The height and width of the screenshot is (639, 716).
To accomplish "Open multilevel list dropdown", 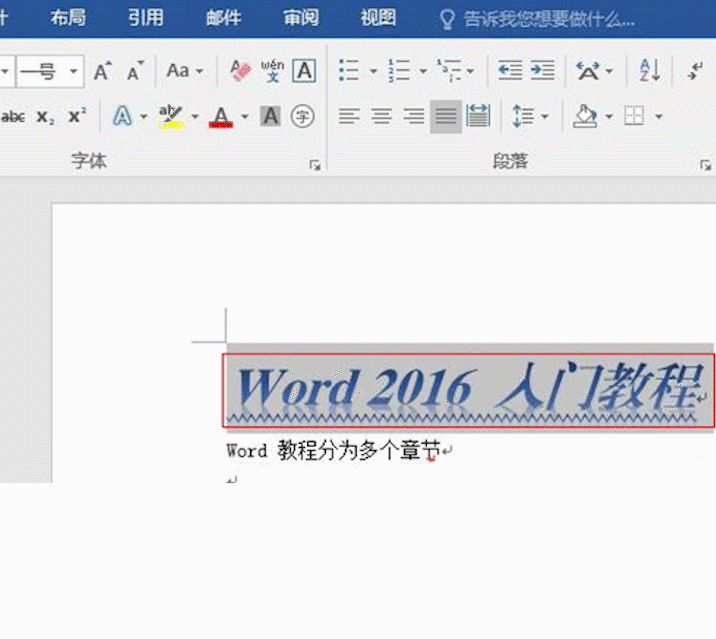I will coord(470,71).
